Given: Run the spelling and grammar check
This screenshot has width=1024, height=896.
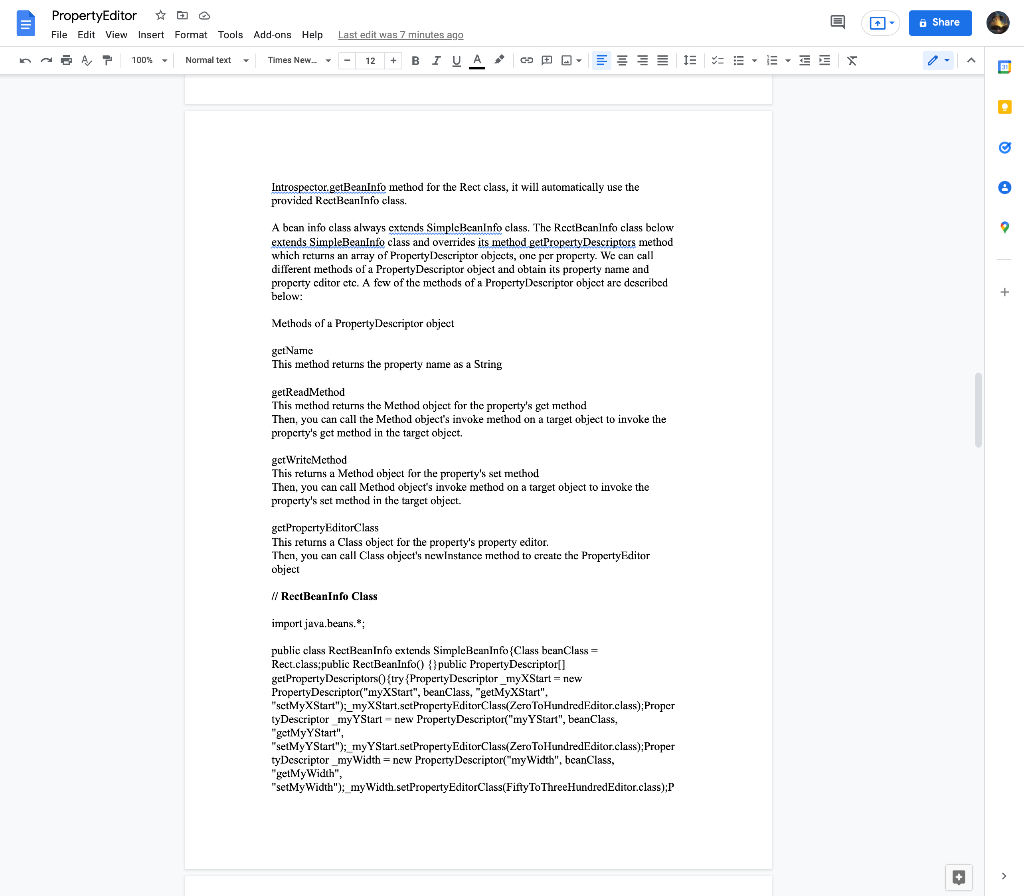Looking at the screenshot, I should (x=86, y=60).
